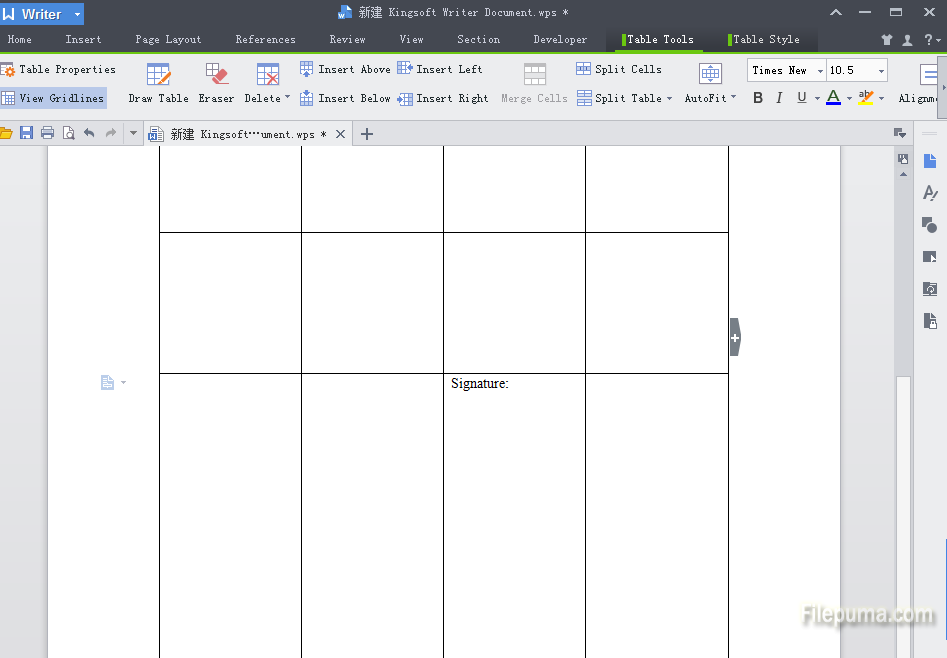Click the print icon in quick toolbar
The width and height of the screenshot is (947, 658).
tap(47, 133)
